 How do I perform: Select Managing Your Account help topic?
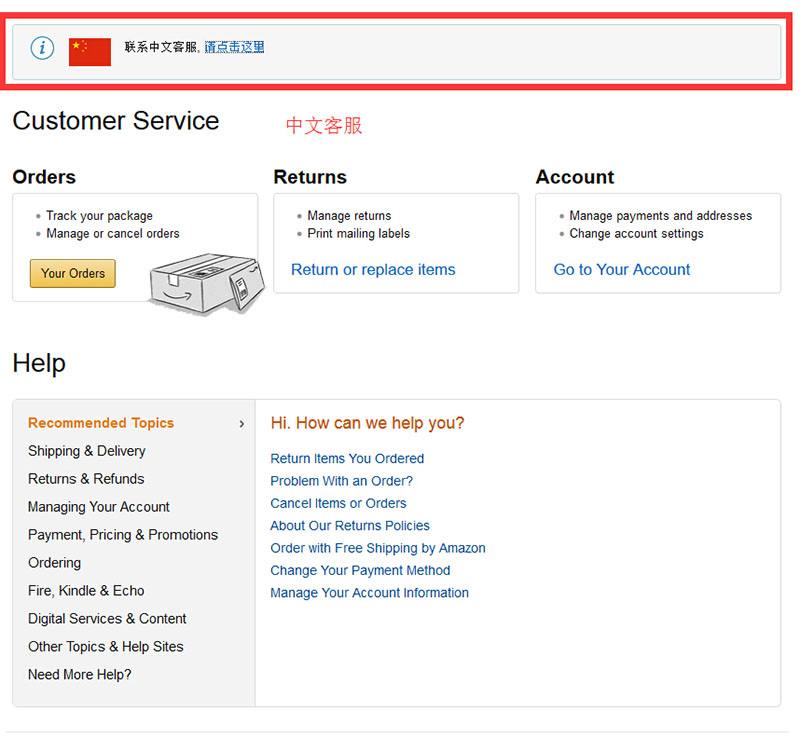98,507
